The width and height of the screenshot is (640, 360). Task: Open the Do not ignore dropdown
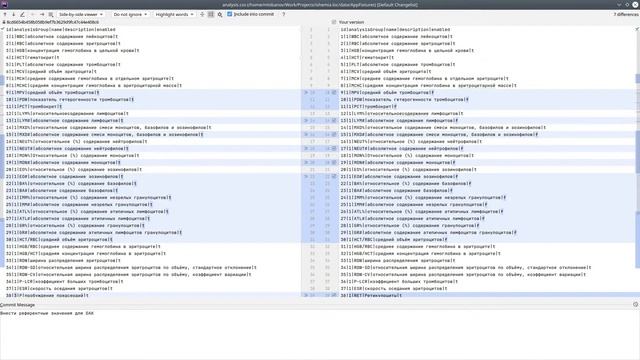(130, 14)
